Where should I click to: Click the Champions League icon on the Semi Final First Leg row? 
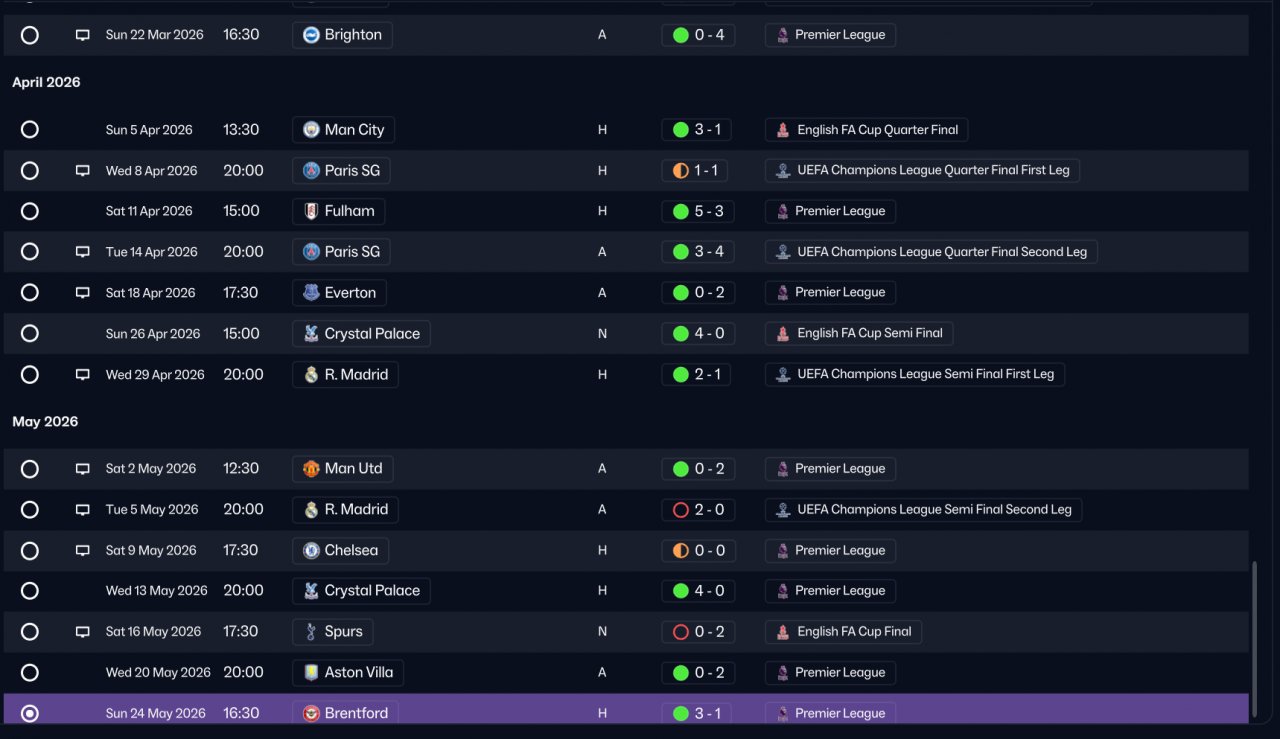(784, 374)
